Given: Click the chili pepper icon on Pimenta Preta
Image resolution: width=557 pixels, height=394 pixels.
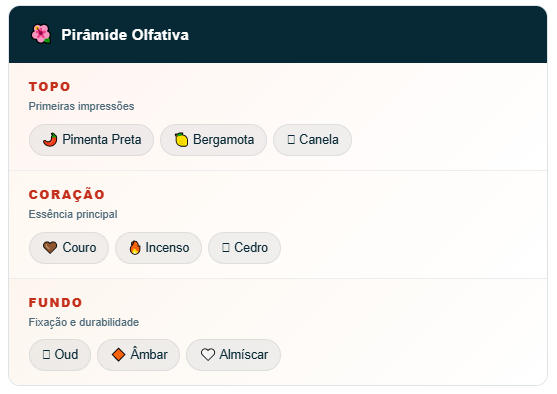Looking at the screenshot, I should click(x=50, y=140).
